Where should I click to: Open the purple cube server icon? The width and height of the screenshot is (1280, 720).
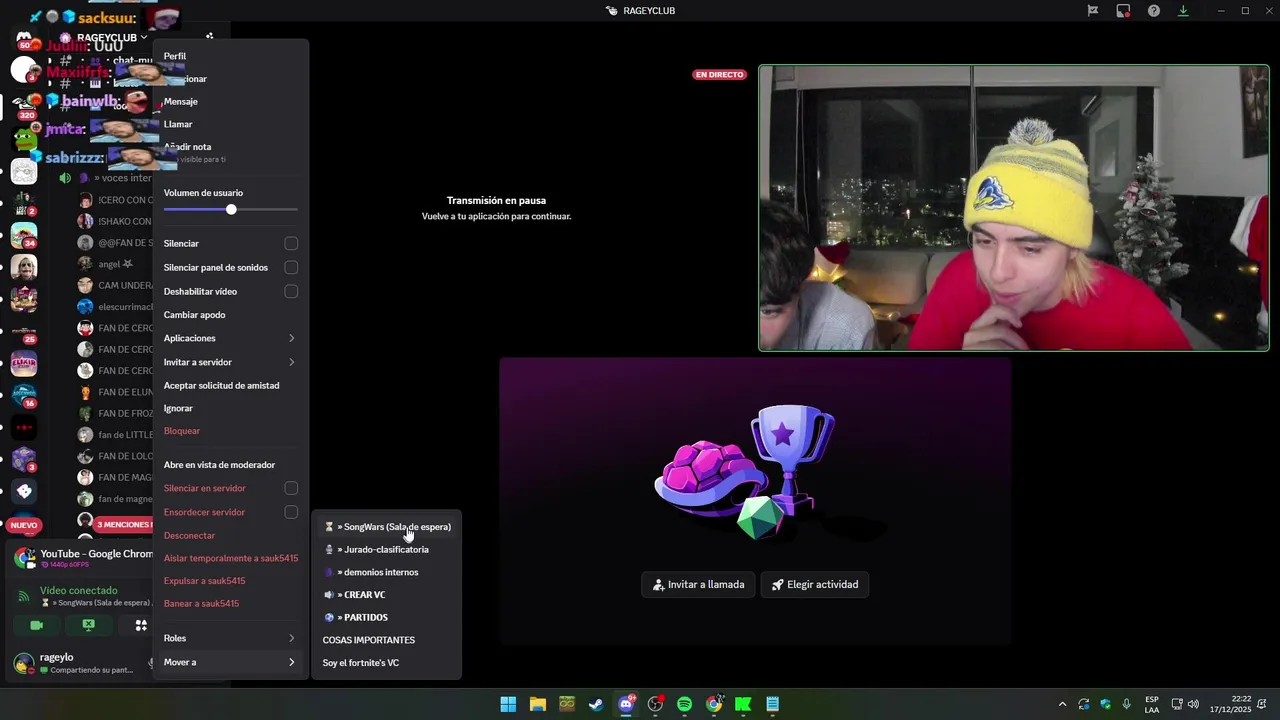coord(24,460)
